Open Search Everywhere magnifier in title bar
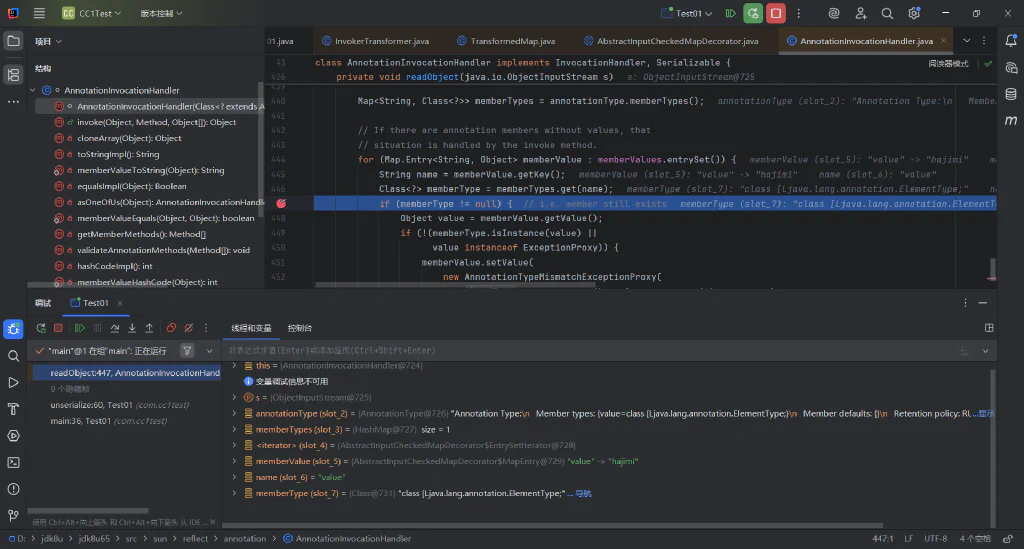 [887, 13]
